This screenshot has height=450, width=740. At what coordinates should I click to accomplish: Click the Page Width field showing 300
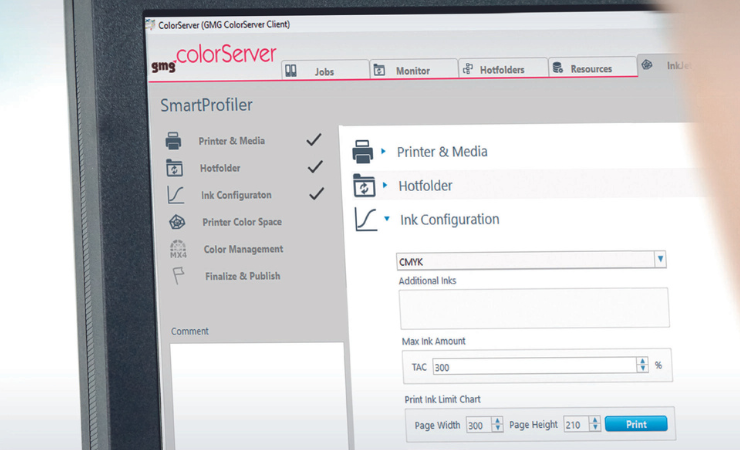coord(479,425)
